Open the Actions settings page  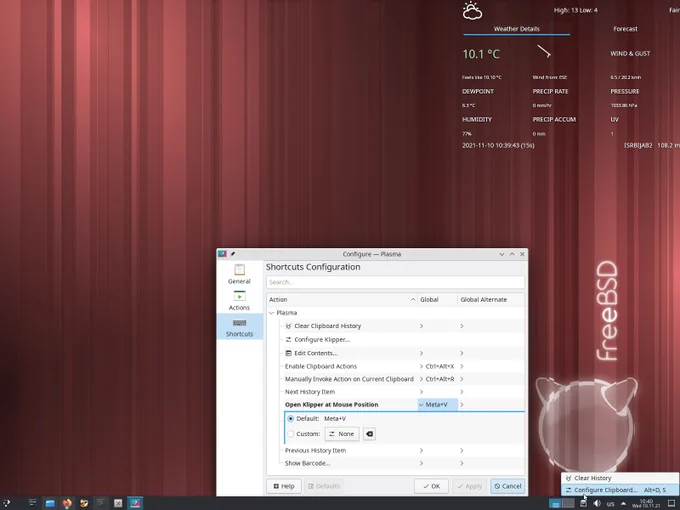point(239,301)
